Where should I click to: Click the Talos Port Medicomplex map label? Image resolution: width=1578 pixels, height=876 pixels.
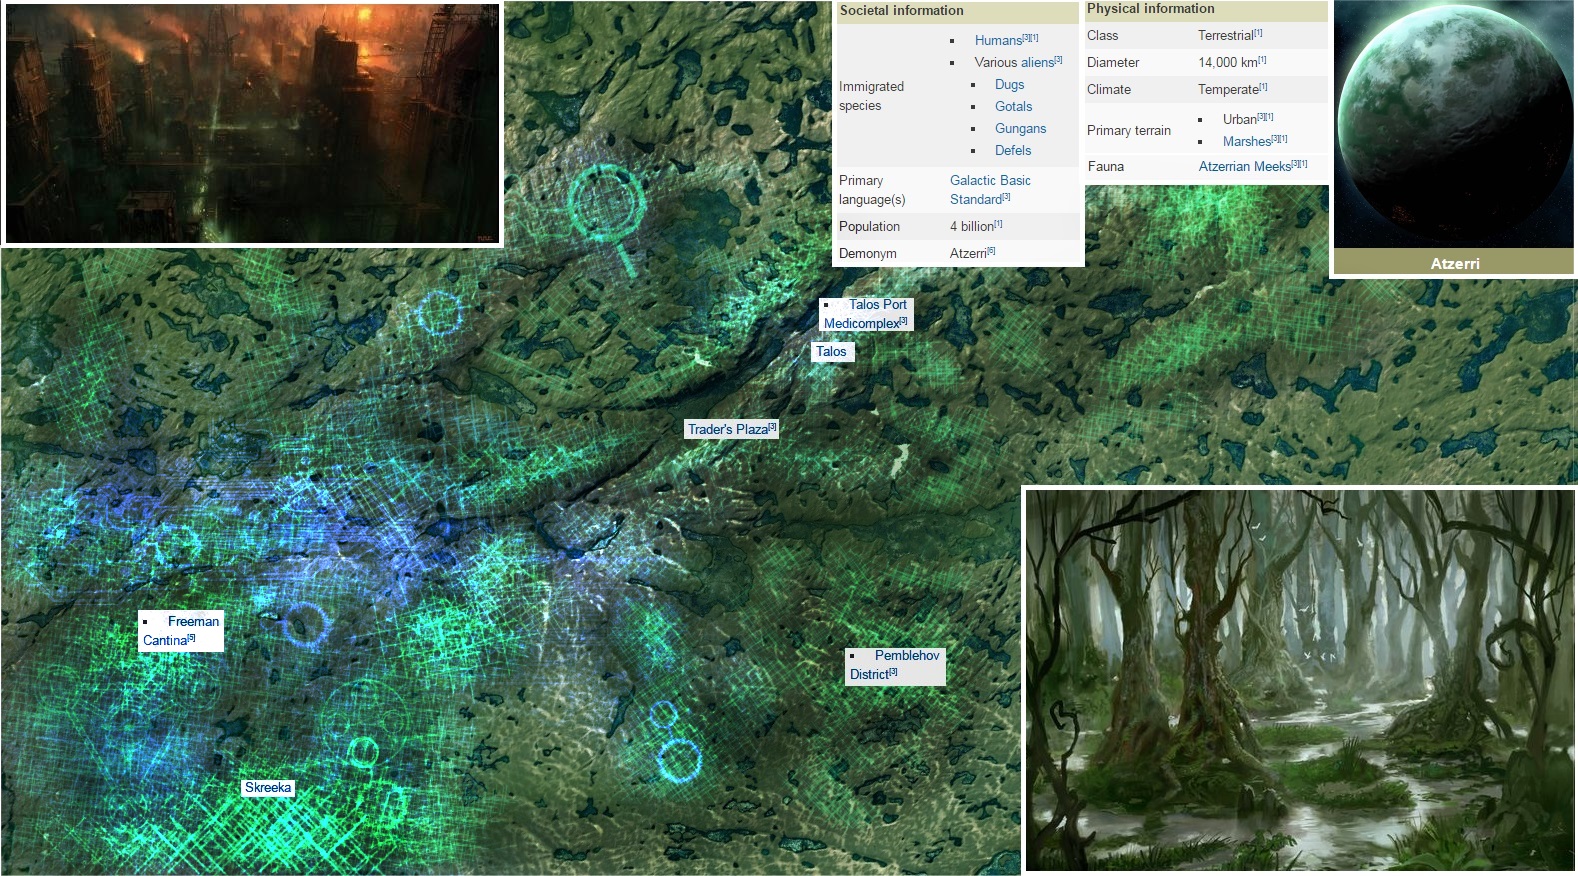[x=865, y=314]
